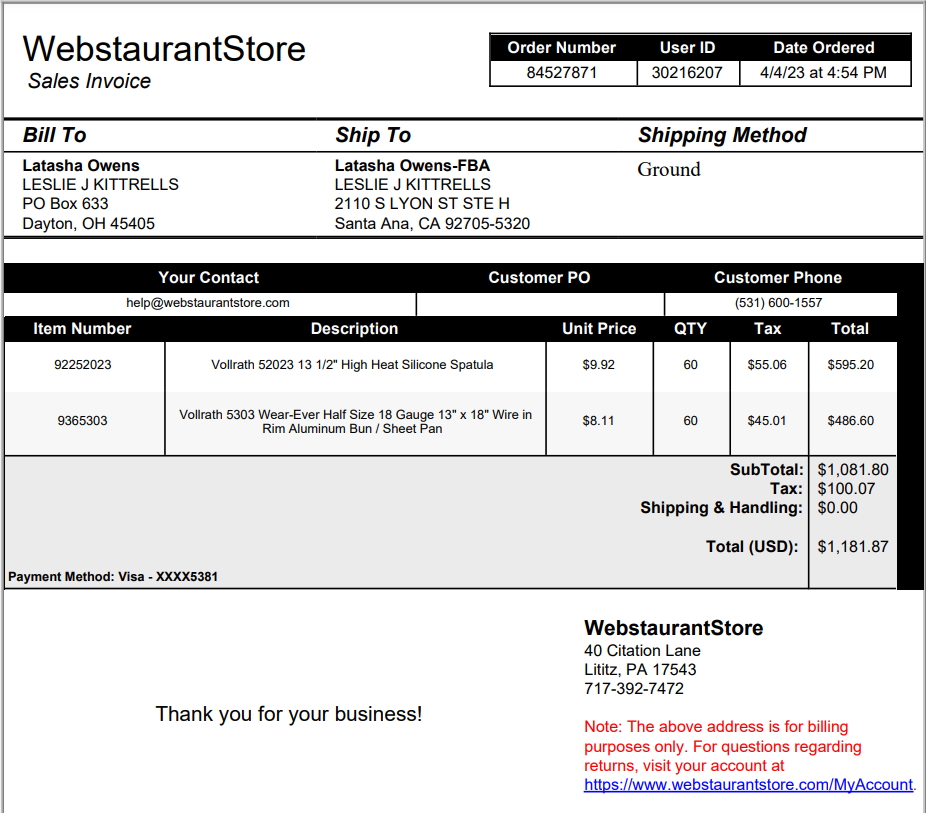The width and height of the screenshot is (926, 813).
Task: Select phone number 717-392-7472
Action: point(634,688)
